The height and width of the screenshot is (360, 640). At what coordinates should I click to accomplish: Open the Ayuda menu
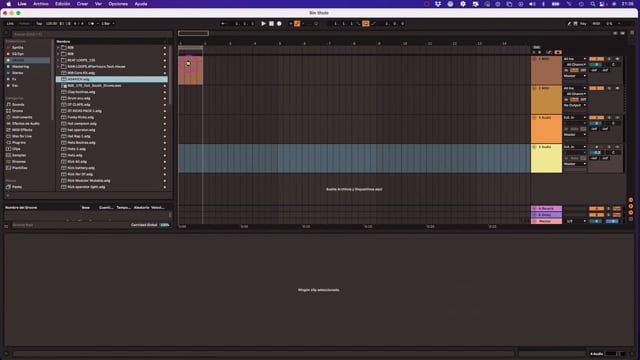pos(141,4)
